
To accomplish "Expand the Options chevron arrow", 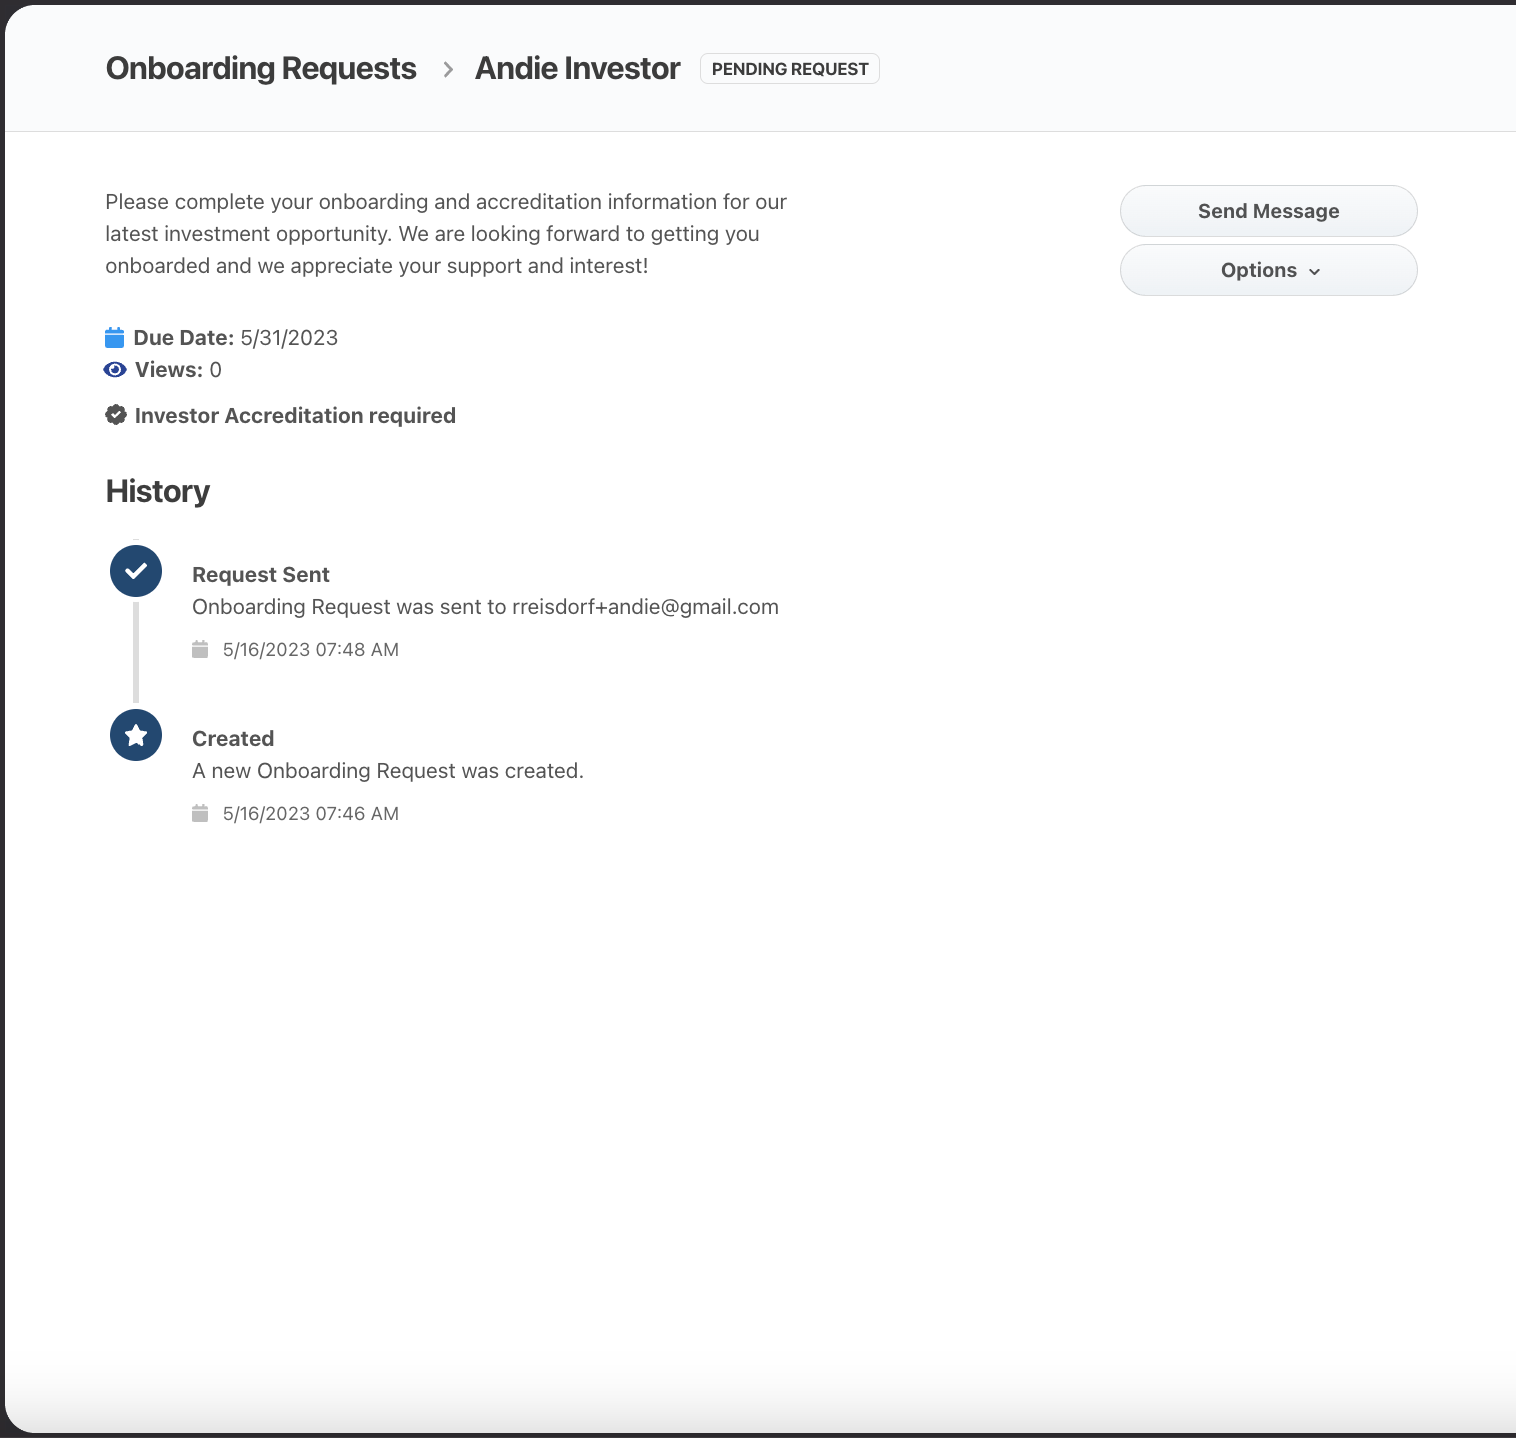I will (x=1315, y=271).
